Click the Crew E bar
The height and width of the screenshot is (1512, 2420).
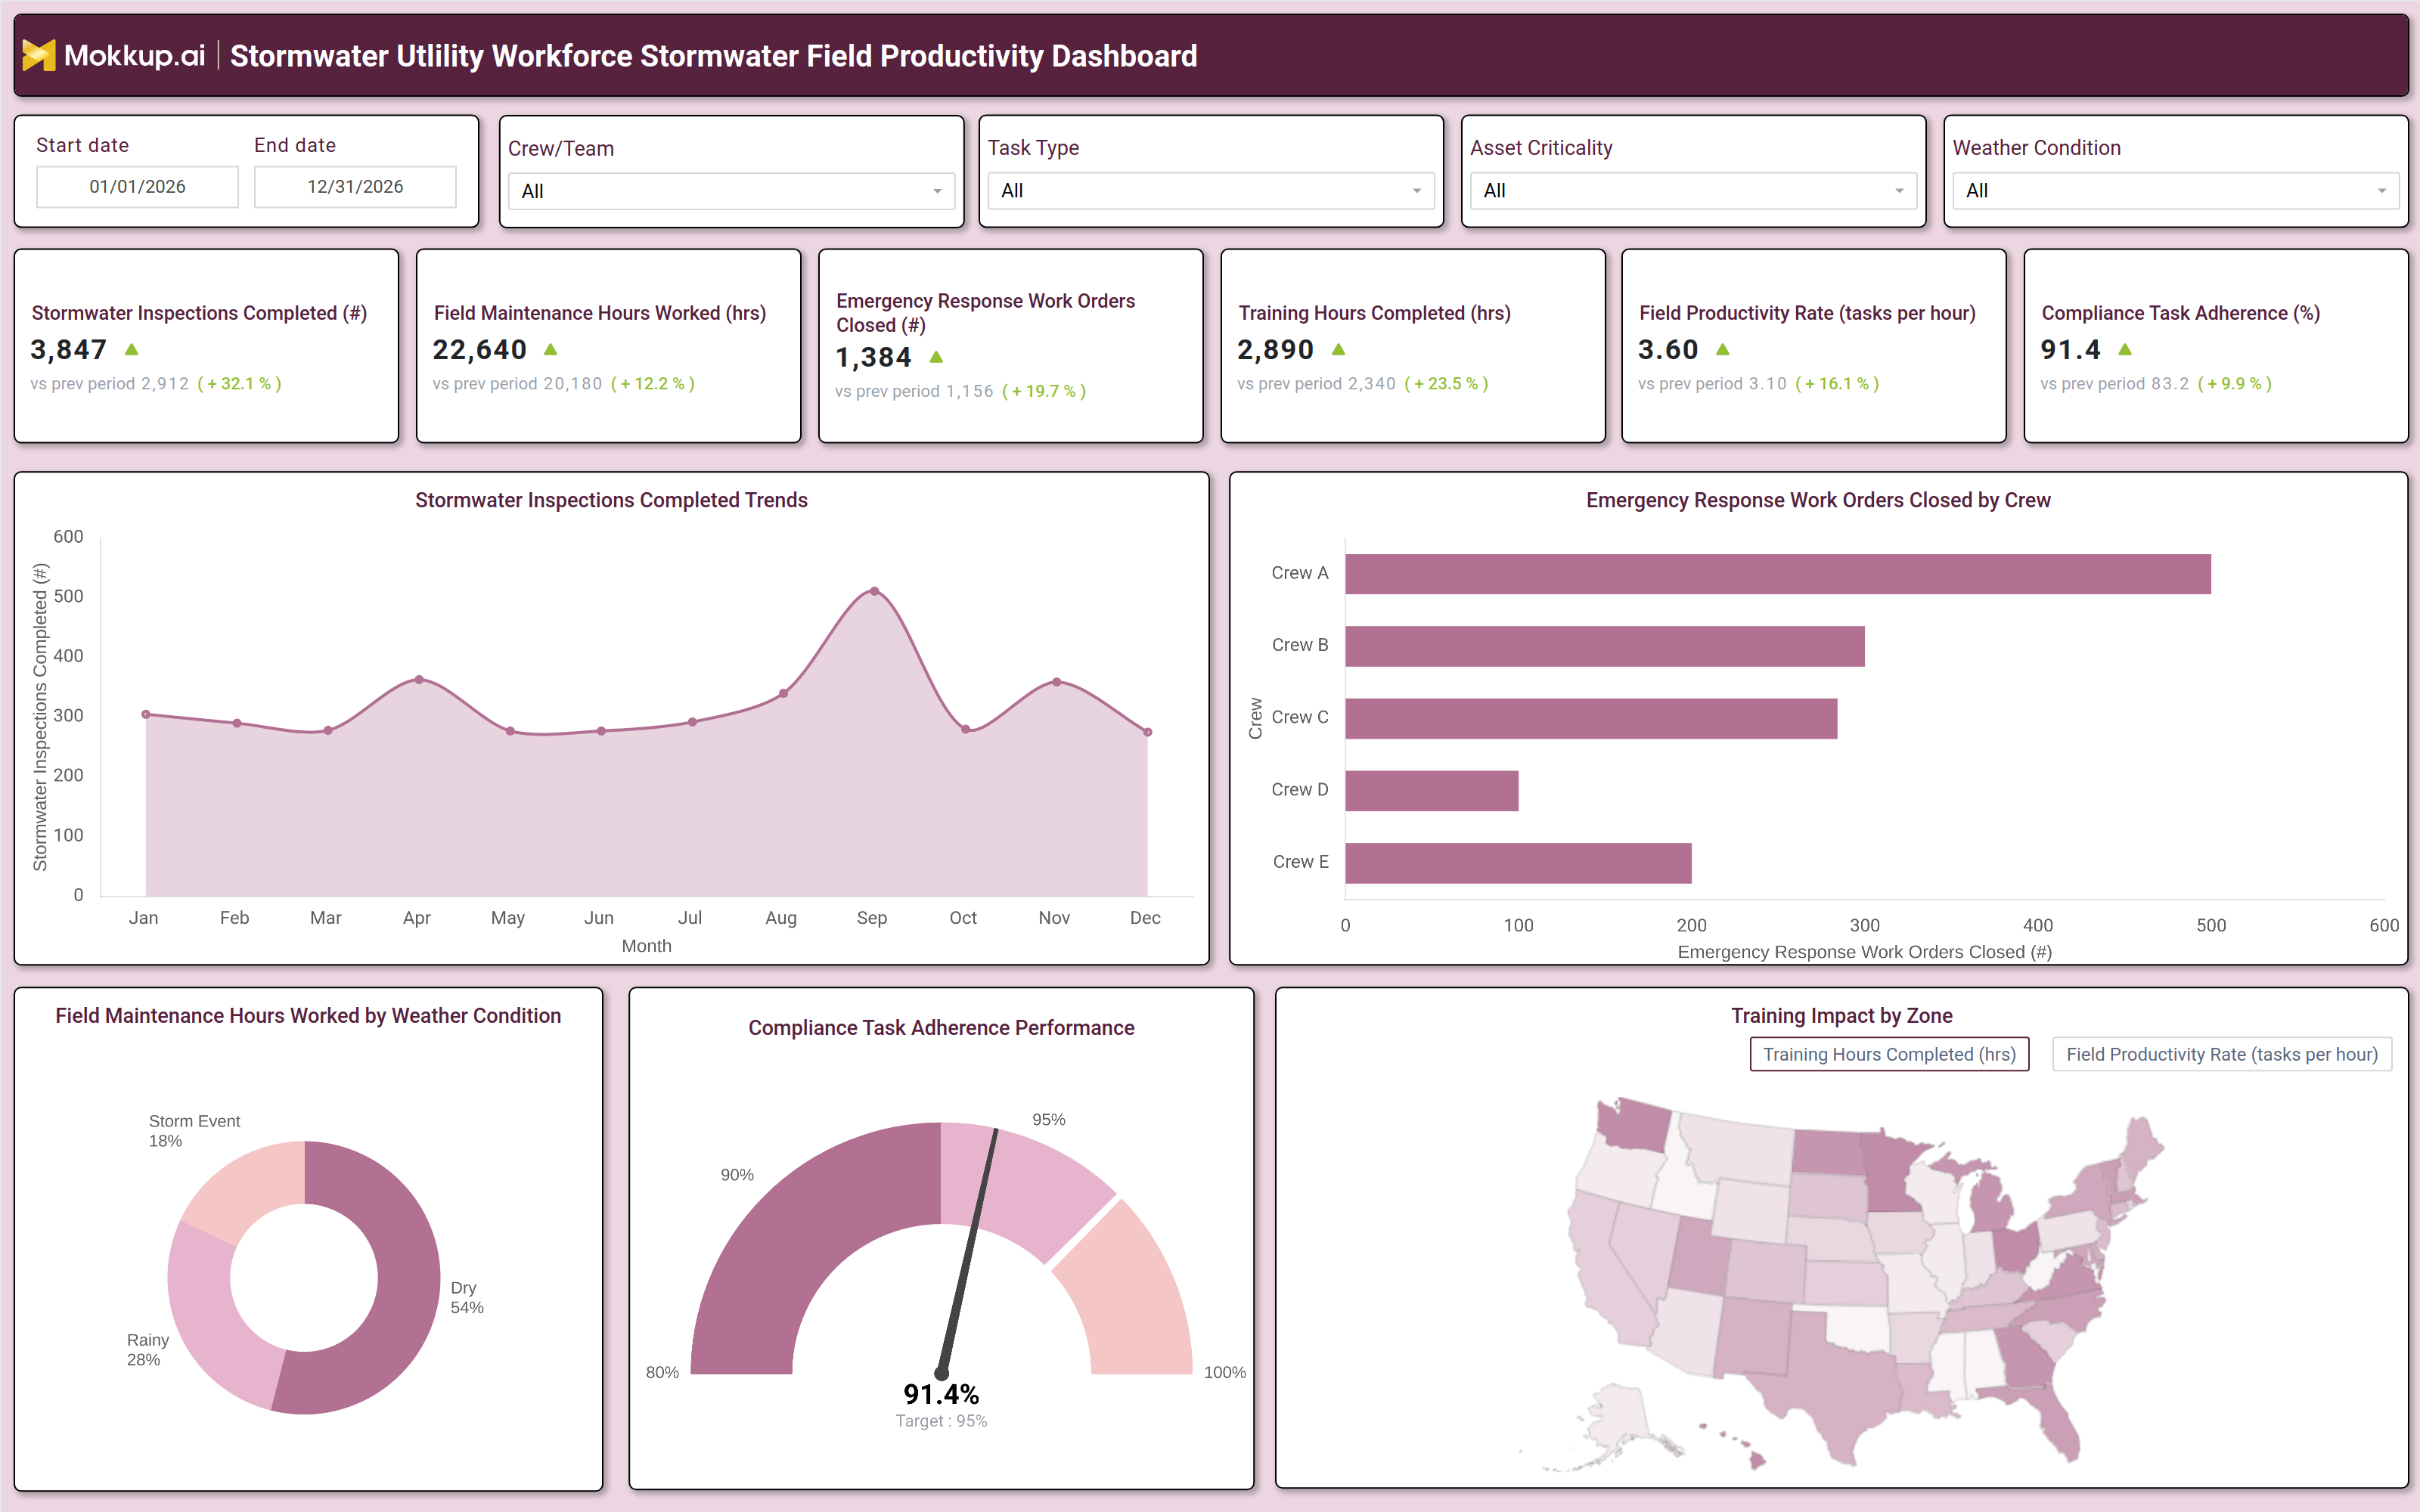click(x=1518, y=863)
